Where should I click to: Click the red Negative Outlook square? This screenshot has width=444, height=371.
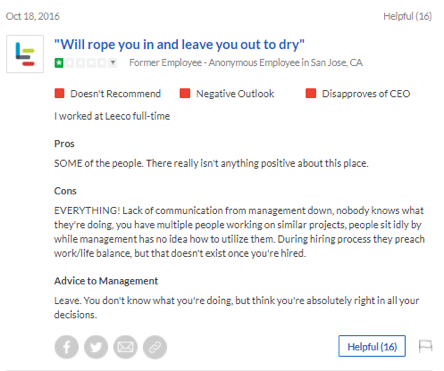[x=185, y=93]
